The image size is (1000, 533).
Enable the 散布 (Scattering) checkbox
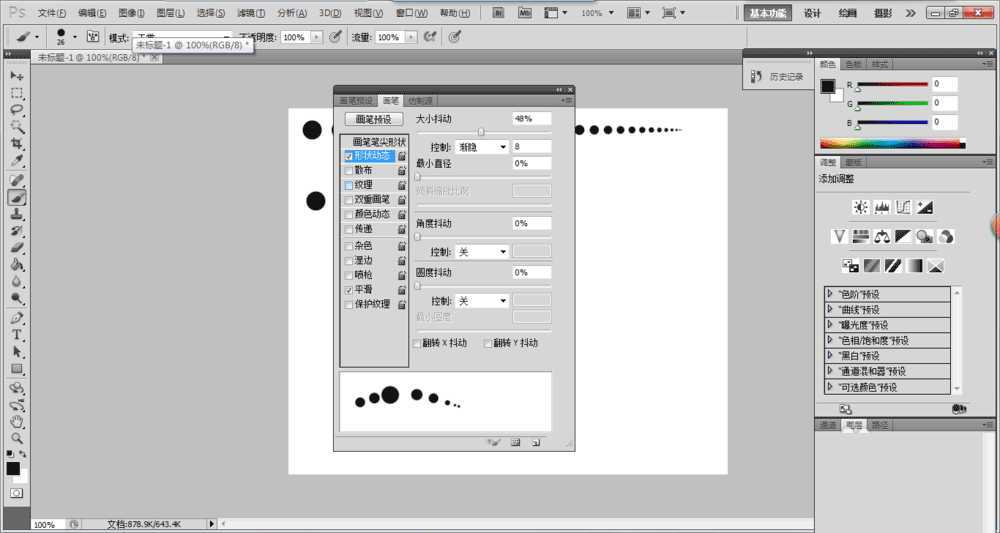349,171
